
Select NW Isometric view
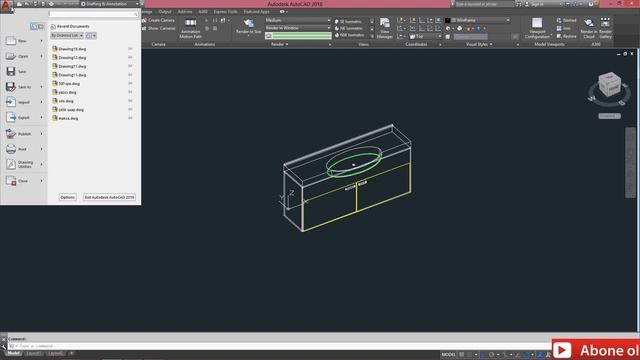349,36
